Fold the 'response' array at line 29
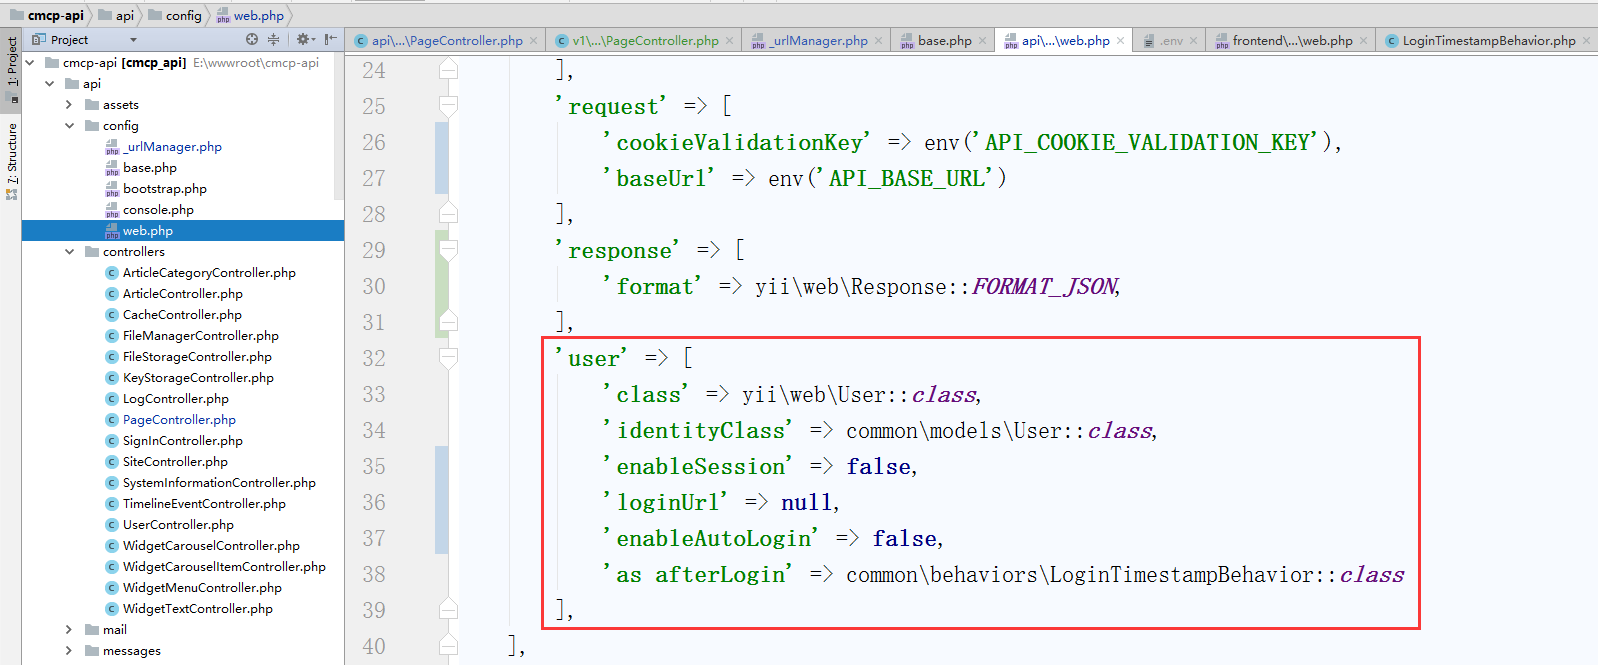The image size is (1598, 665). tap(449, 249)
